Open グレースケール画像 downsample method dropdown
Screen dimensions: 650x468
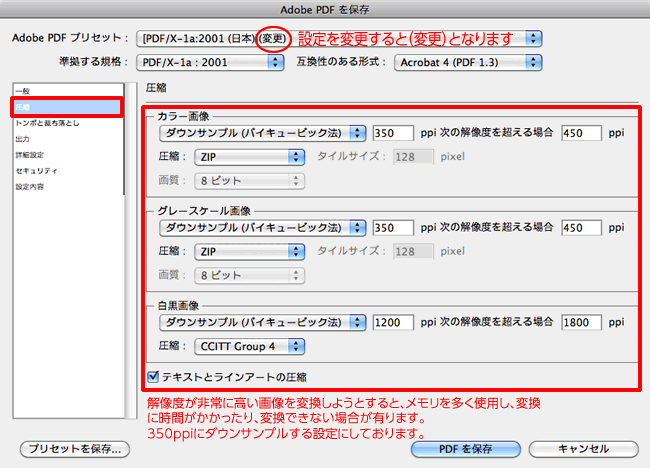coord(262,228)
